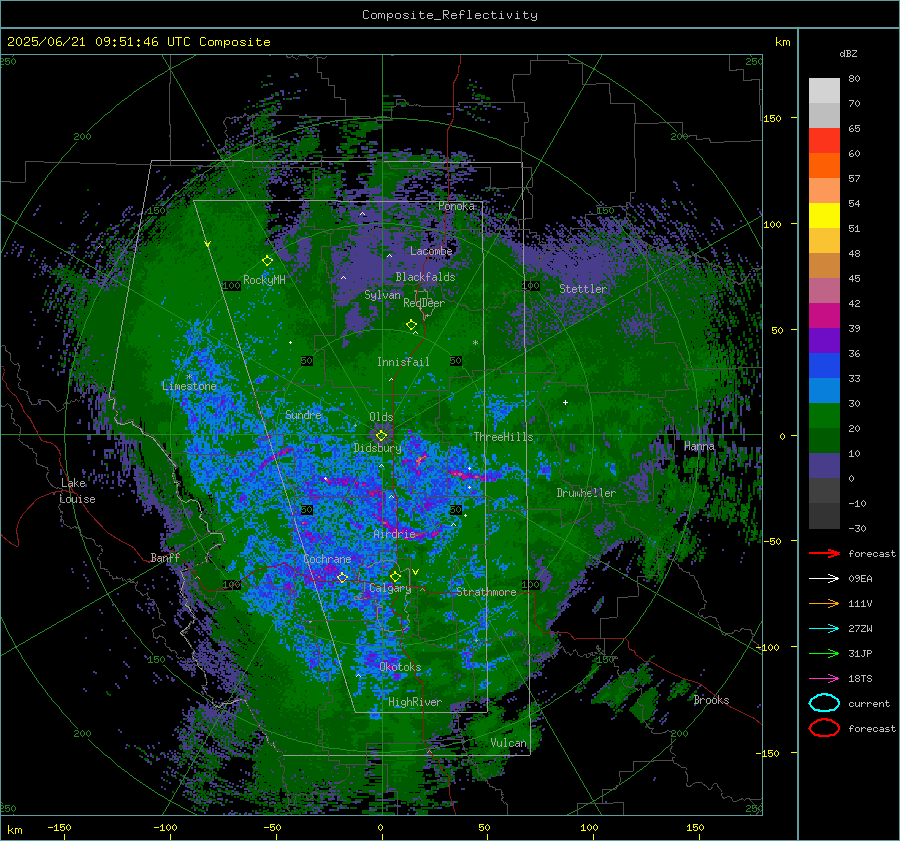Select the RedDeer city label

(x=424, y=303)
